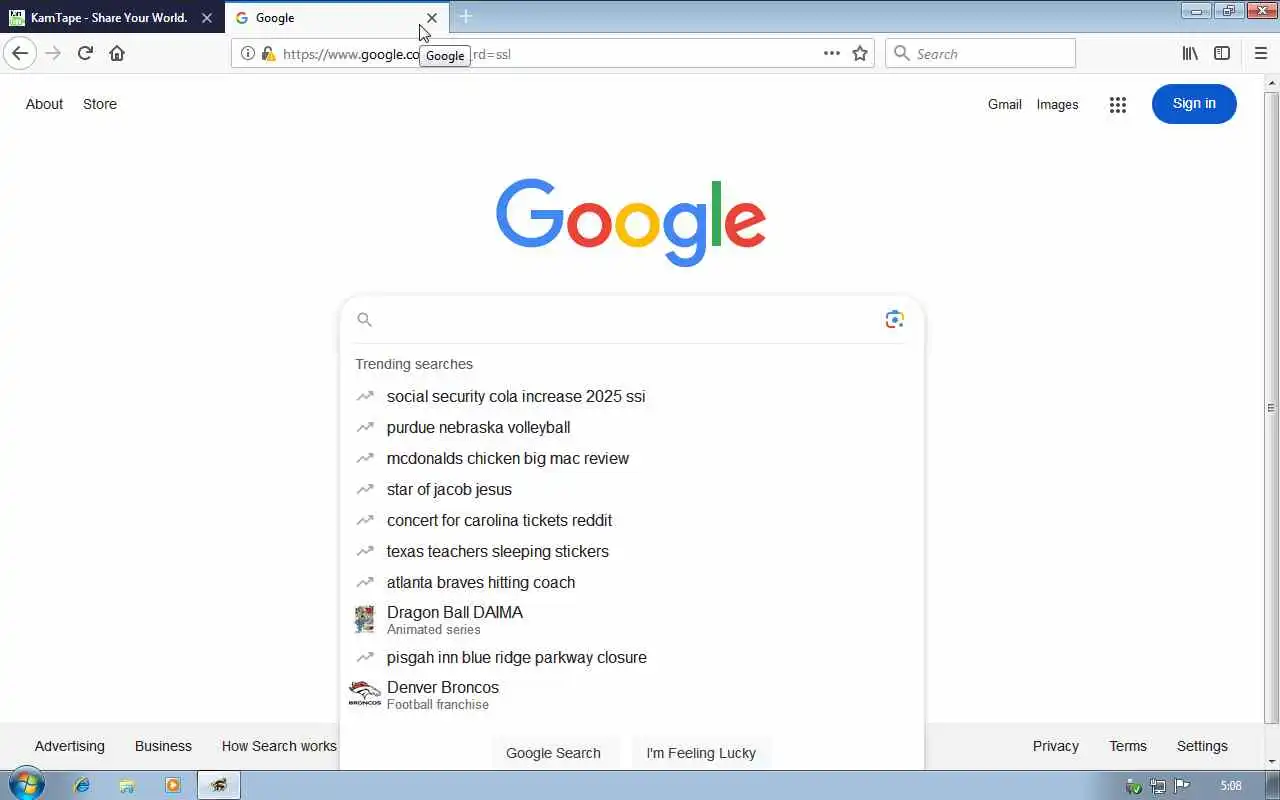Switch to the KamTape tab
Screen dimensions: 1280x800
(108, 17)
